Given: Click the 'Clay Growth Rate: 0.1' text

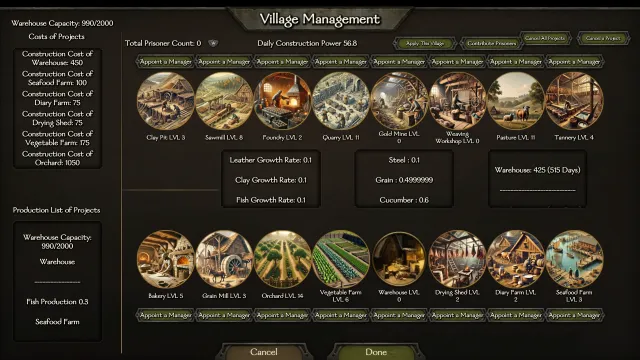Looking at the screenshot, I should pos(271,180).
